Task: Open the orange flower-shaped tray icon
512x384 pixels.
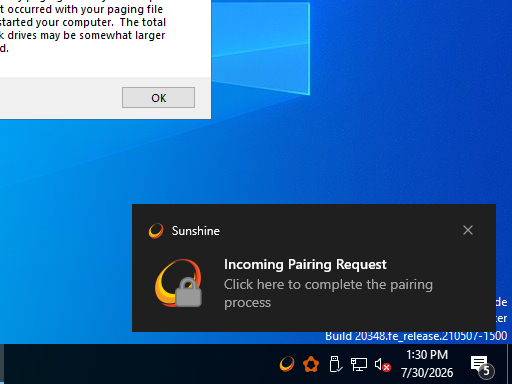Action: (x=311, y=364)
